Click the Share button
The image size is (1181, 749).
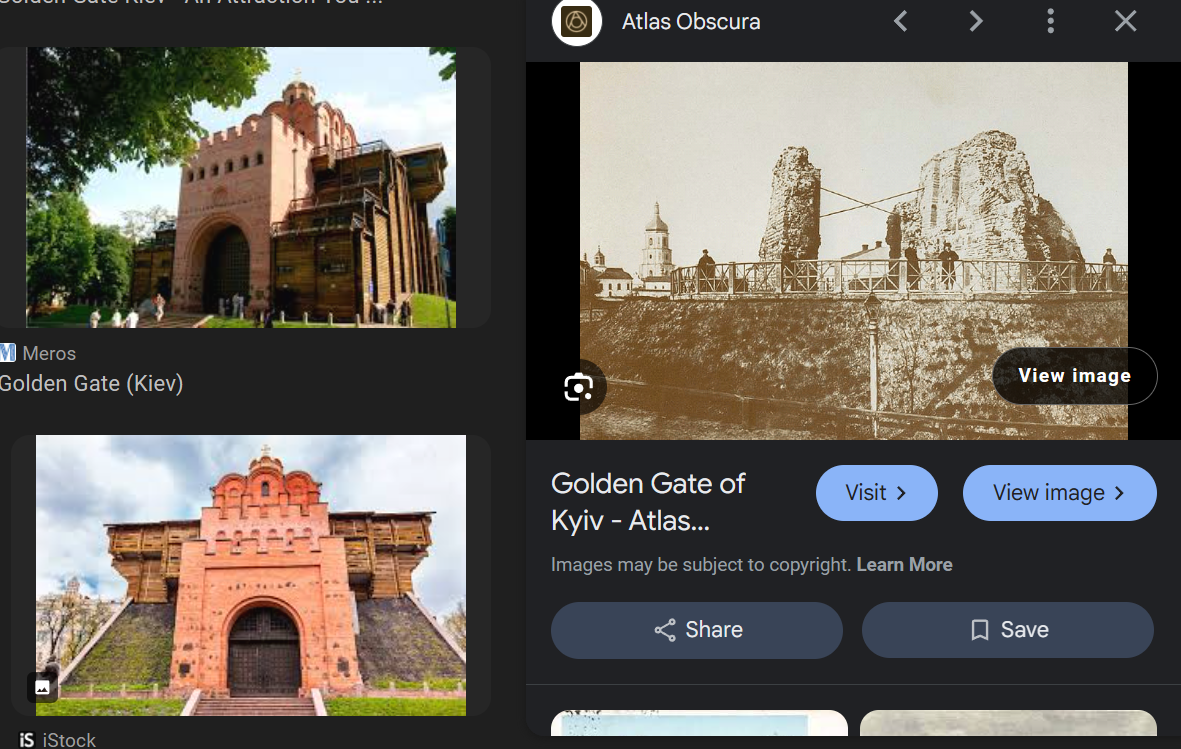(697, 630)
